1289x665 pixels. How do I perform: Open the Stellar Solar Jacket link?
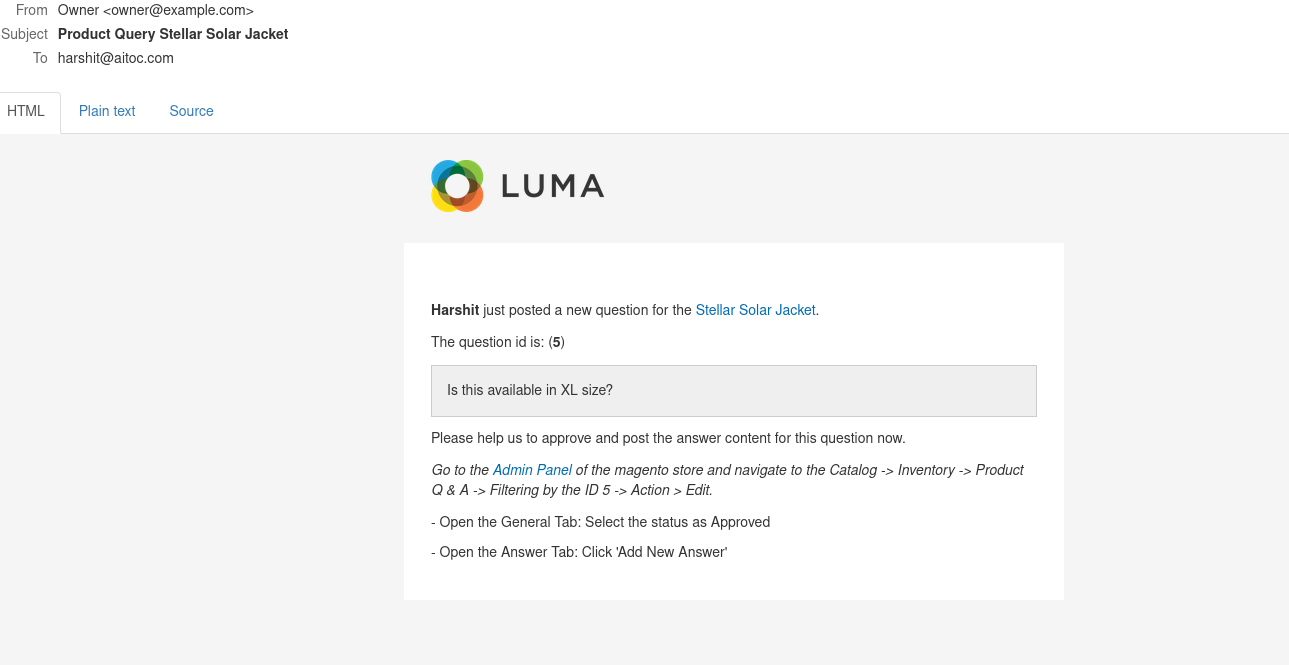point(755,310)
